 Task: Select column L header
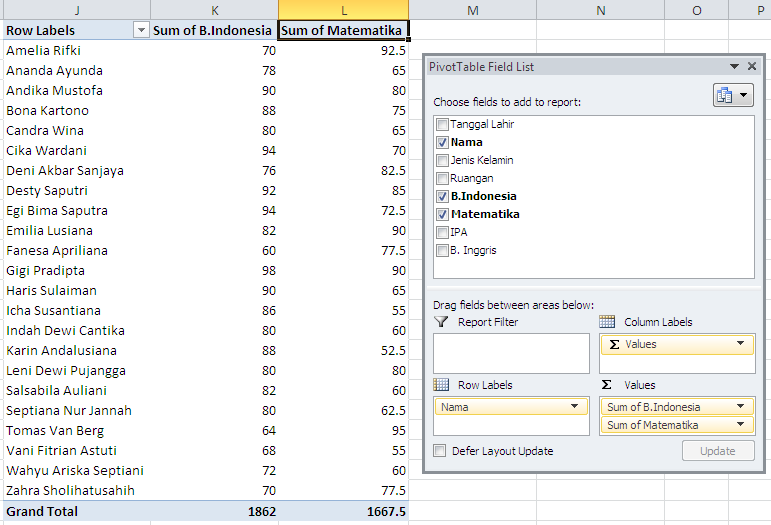[343, 10]
